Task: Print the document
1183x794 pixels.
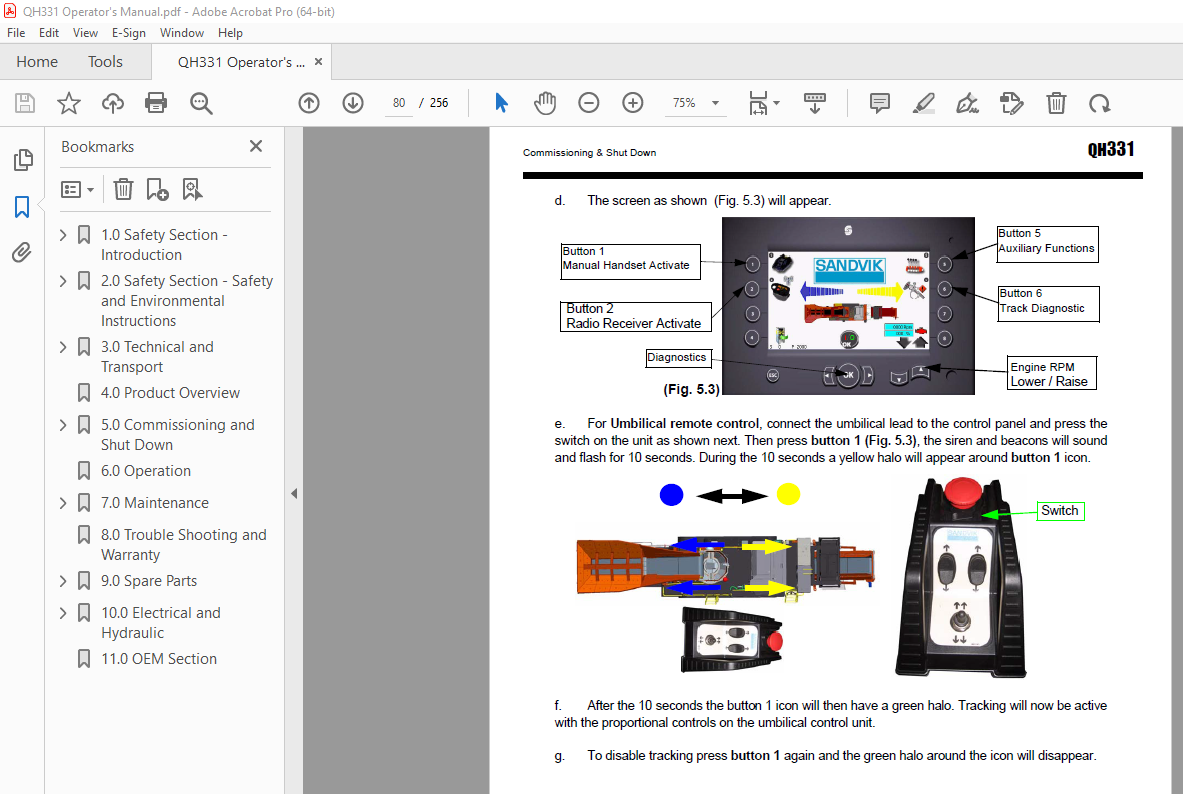Action: (x=156, y=103)
